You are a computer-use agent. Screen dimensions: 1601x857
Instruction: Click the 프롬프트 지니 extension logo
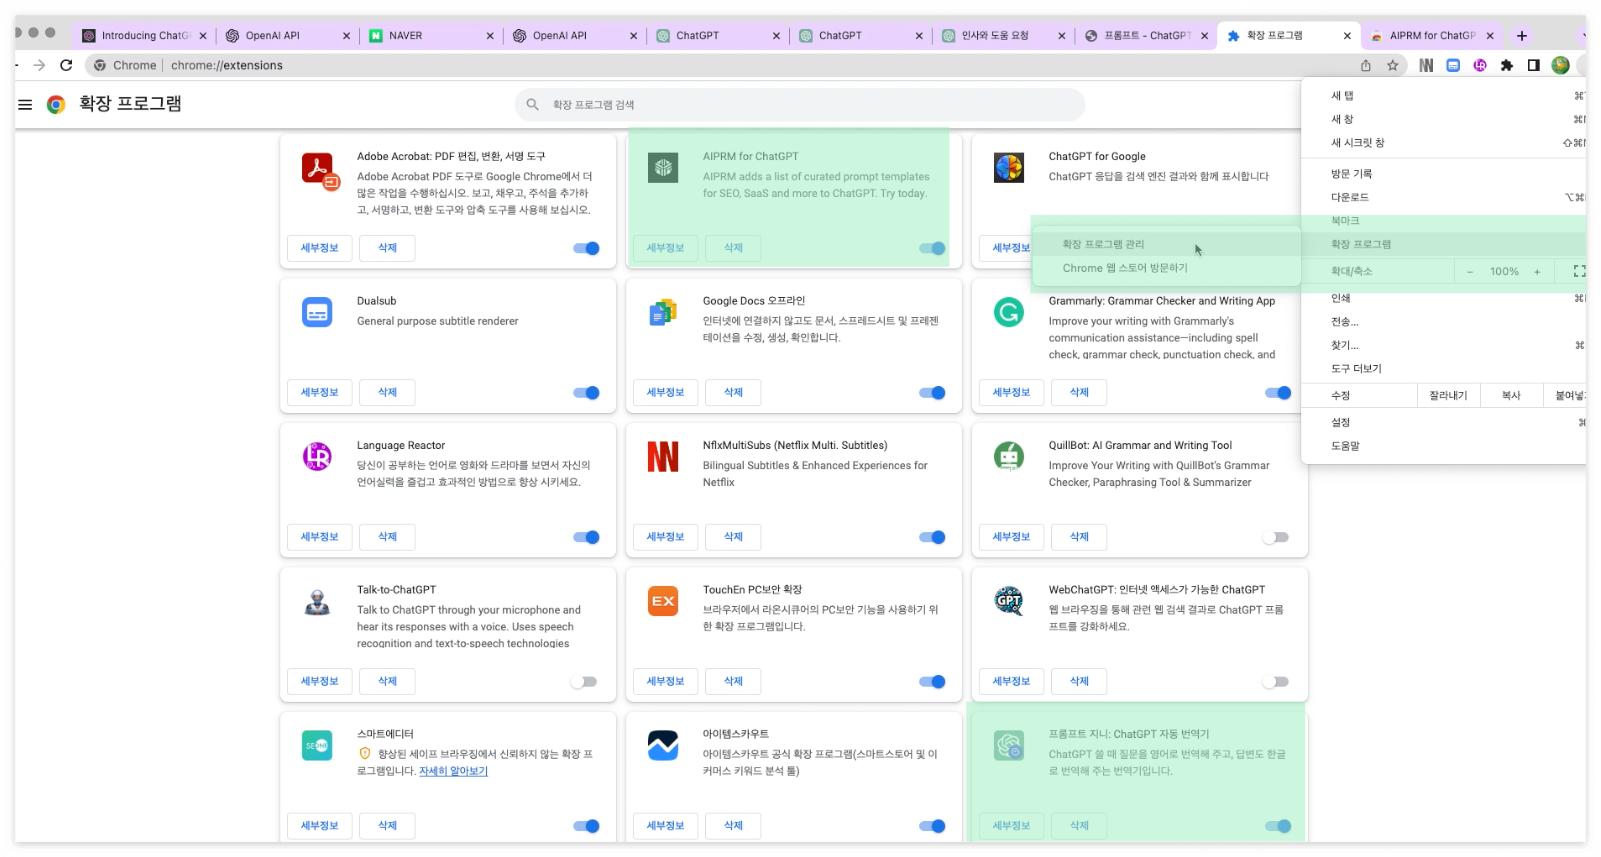coord(1008,746)
